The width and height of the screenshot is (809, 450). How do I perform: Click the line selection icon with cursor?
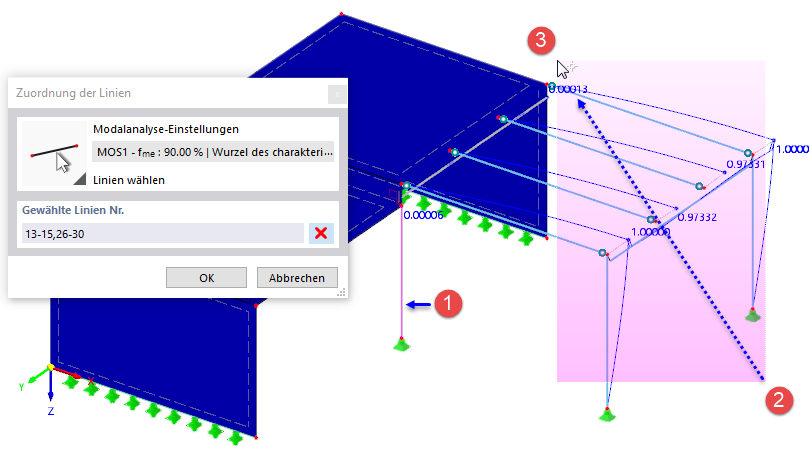click(54, 154)
